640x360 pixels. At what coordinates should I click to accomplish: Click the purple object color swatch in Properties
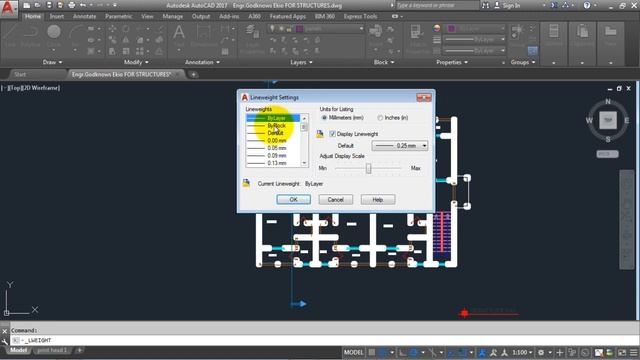point(451,28)
